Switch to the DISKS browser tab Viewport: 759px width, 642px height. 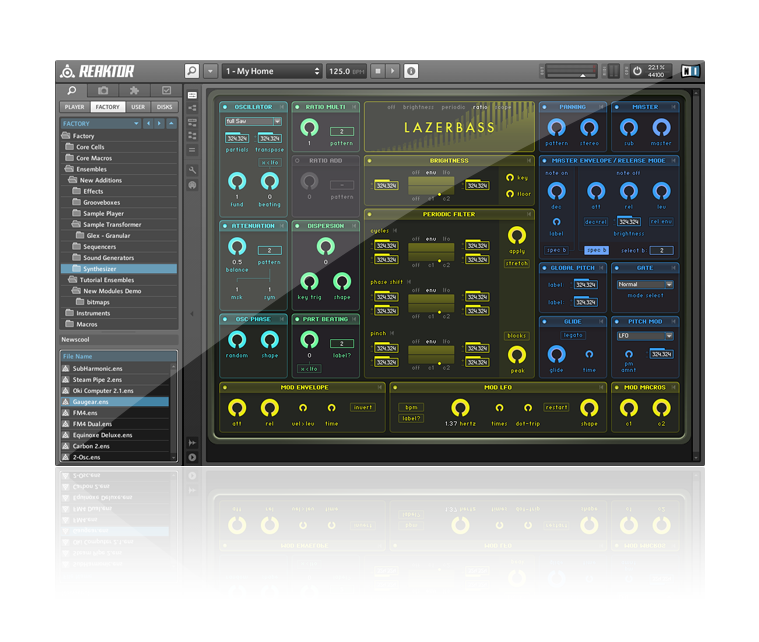click(164, 106)
